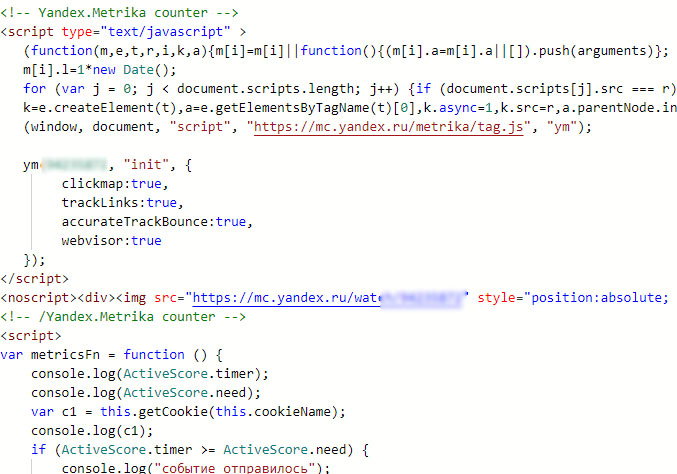Click the opening Yandex.Metrika counter comment
Screen dimensions: 677x474
[x=119, y=13]
